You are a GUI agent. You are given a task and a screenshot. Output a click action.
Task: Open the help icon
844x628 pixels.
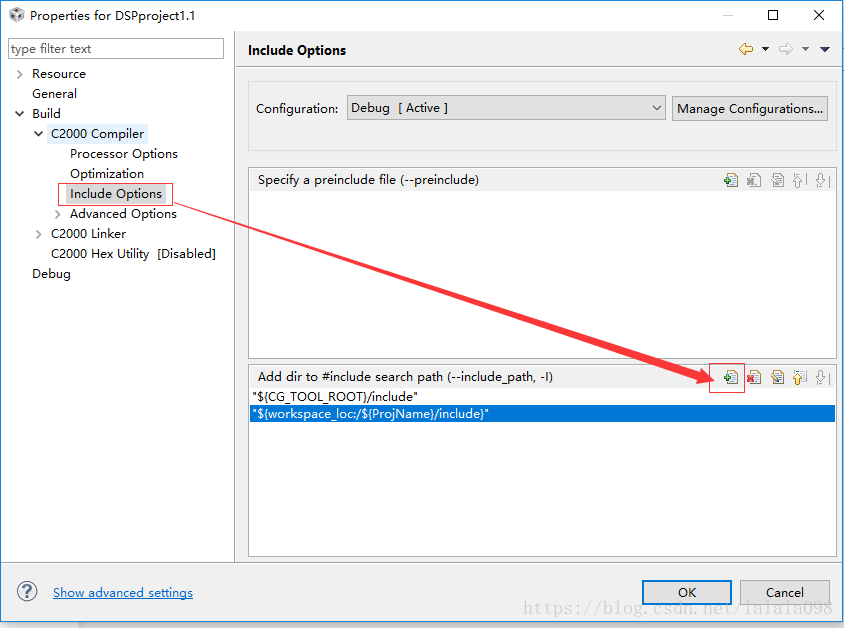click(x=27, y=591)
